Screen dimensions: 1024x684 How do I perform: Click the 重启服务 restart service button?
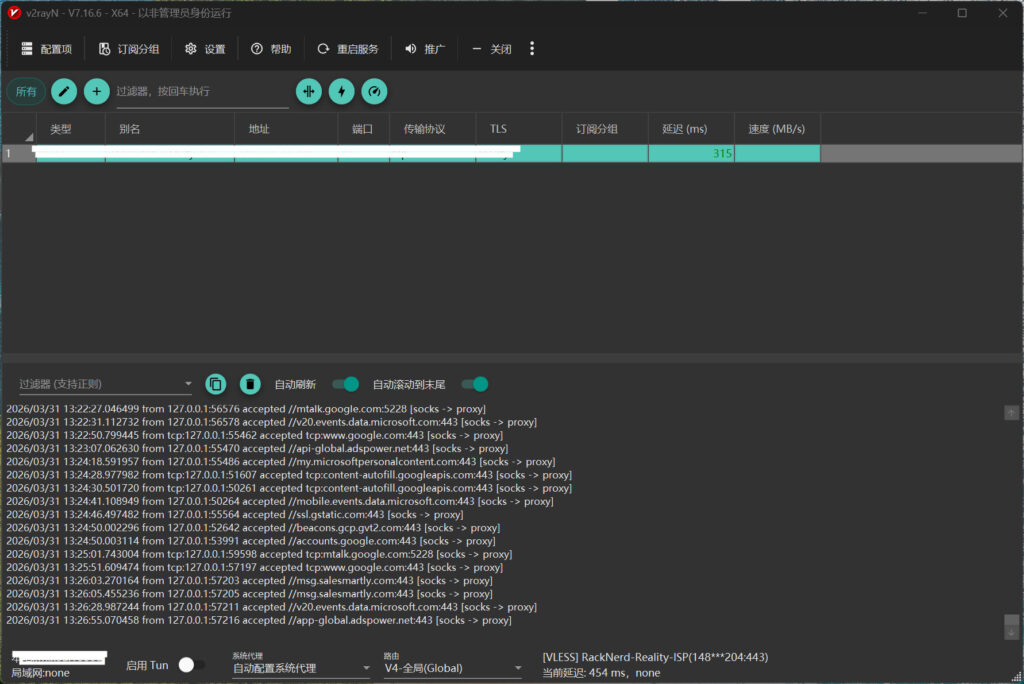[x=348, y=49]
